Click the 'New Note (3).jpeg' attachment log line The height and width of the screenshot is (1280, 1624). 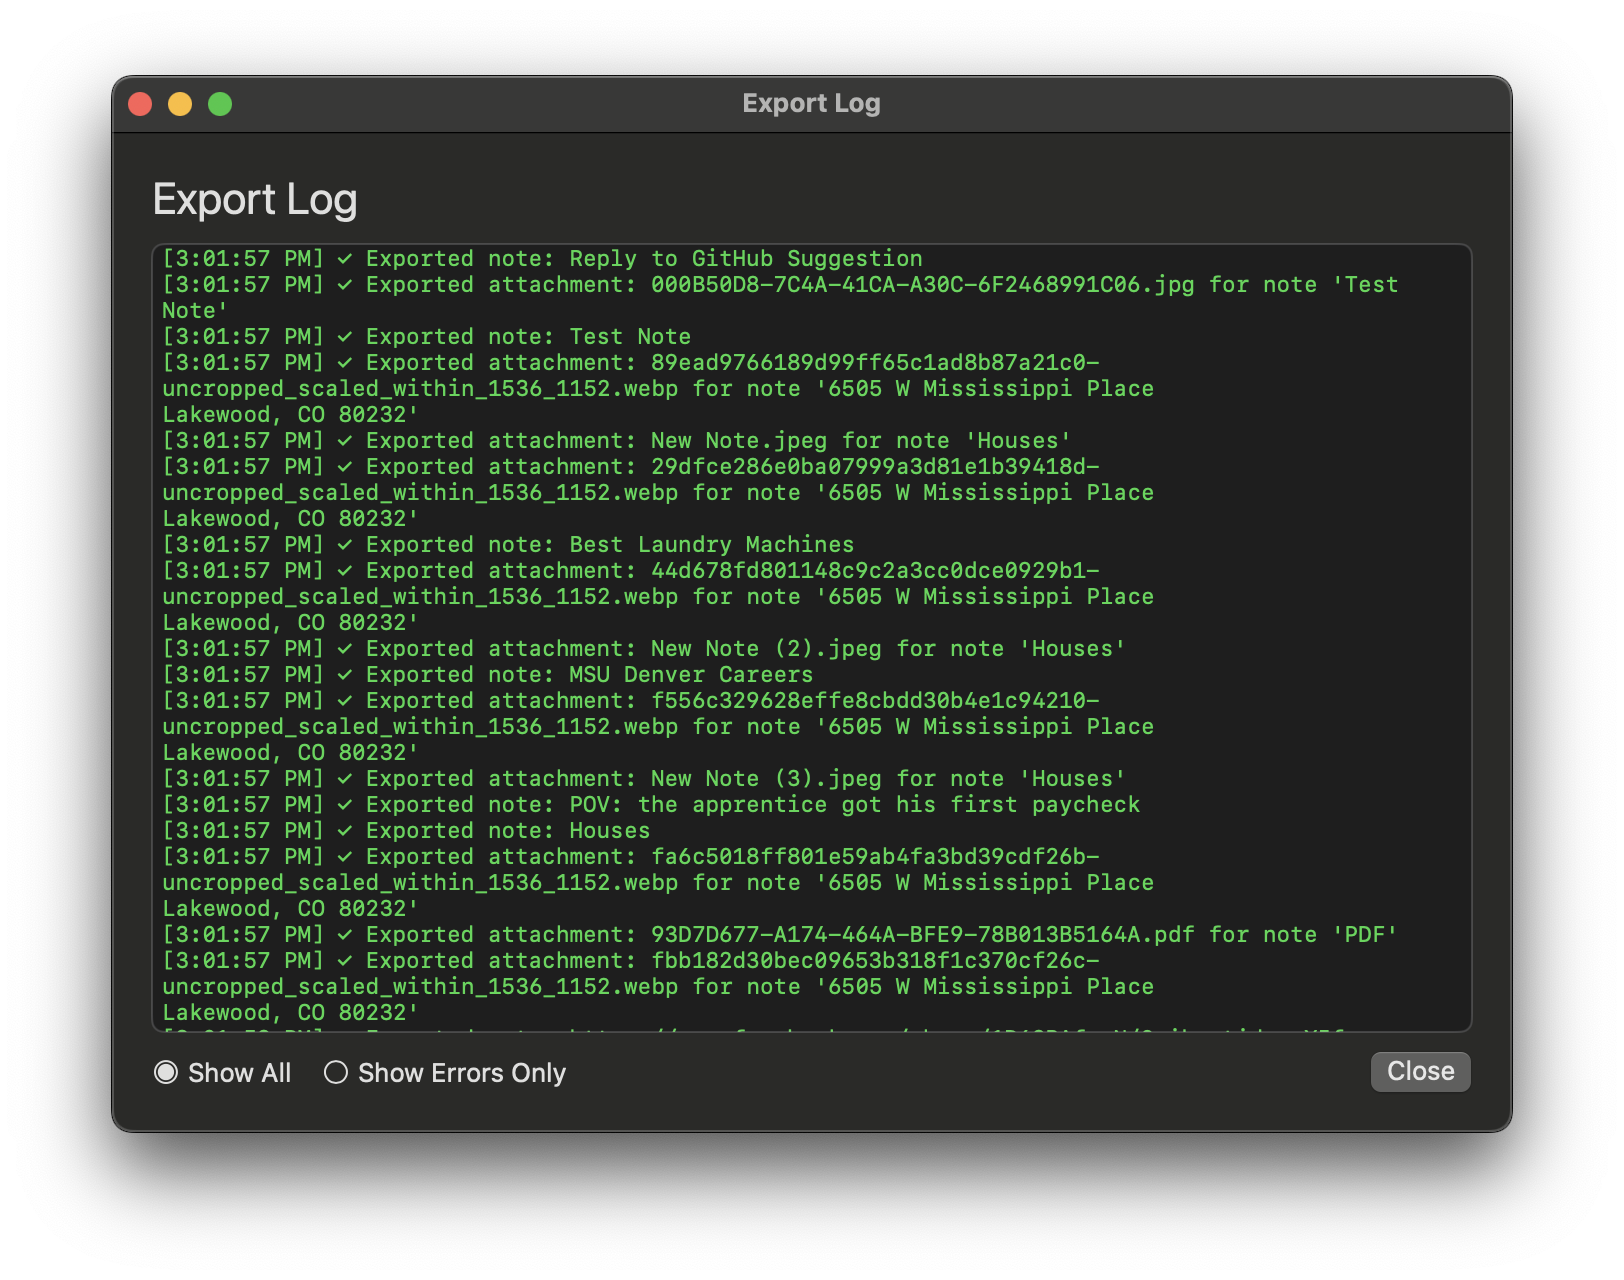(644, 779)
